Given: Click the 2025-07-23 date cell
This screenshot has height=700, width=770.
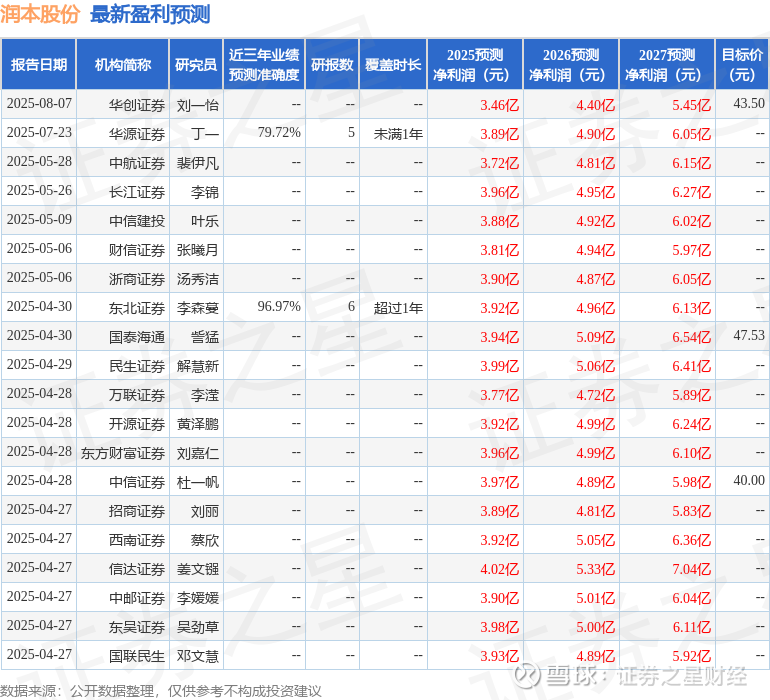Looking at the screenshot, I should 39,133.
